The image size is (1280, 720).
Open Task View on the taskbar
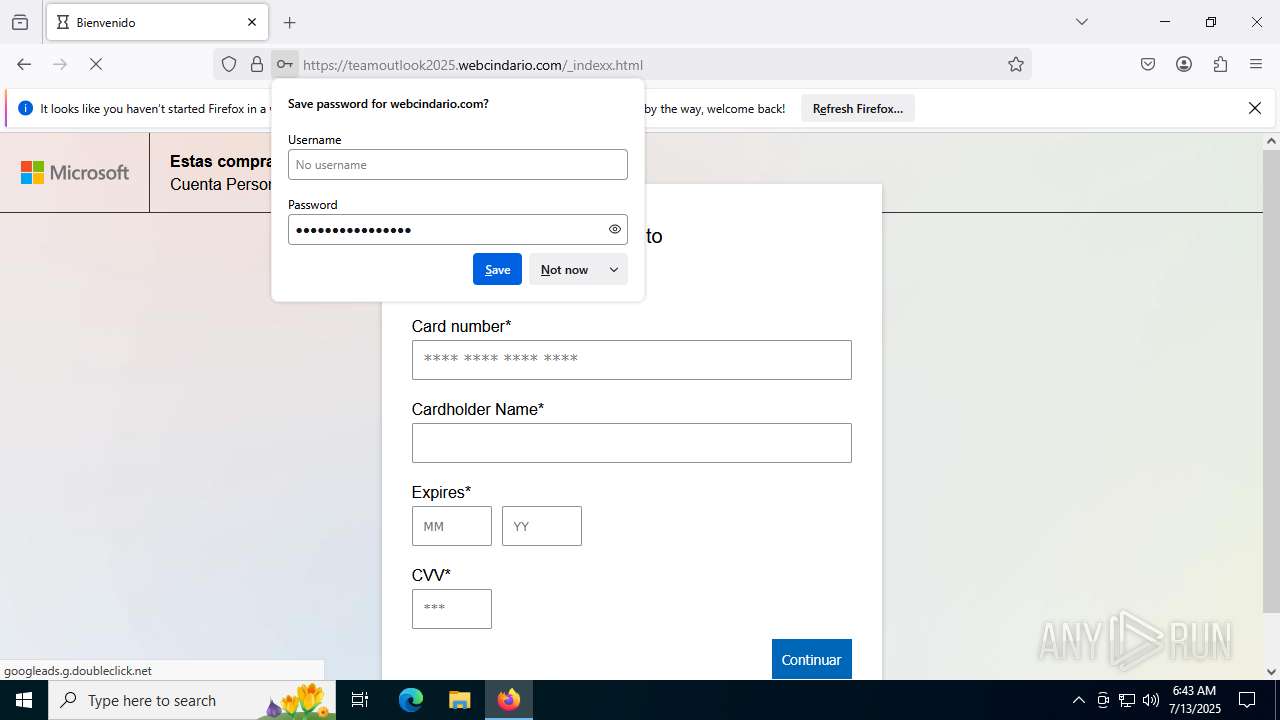[361, 700]
